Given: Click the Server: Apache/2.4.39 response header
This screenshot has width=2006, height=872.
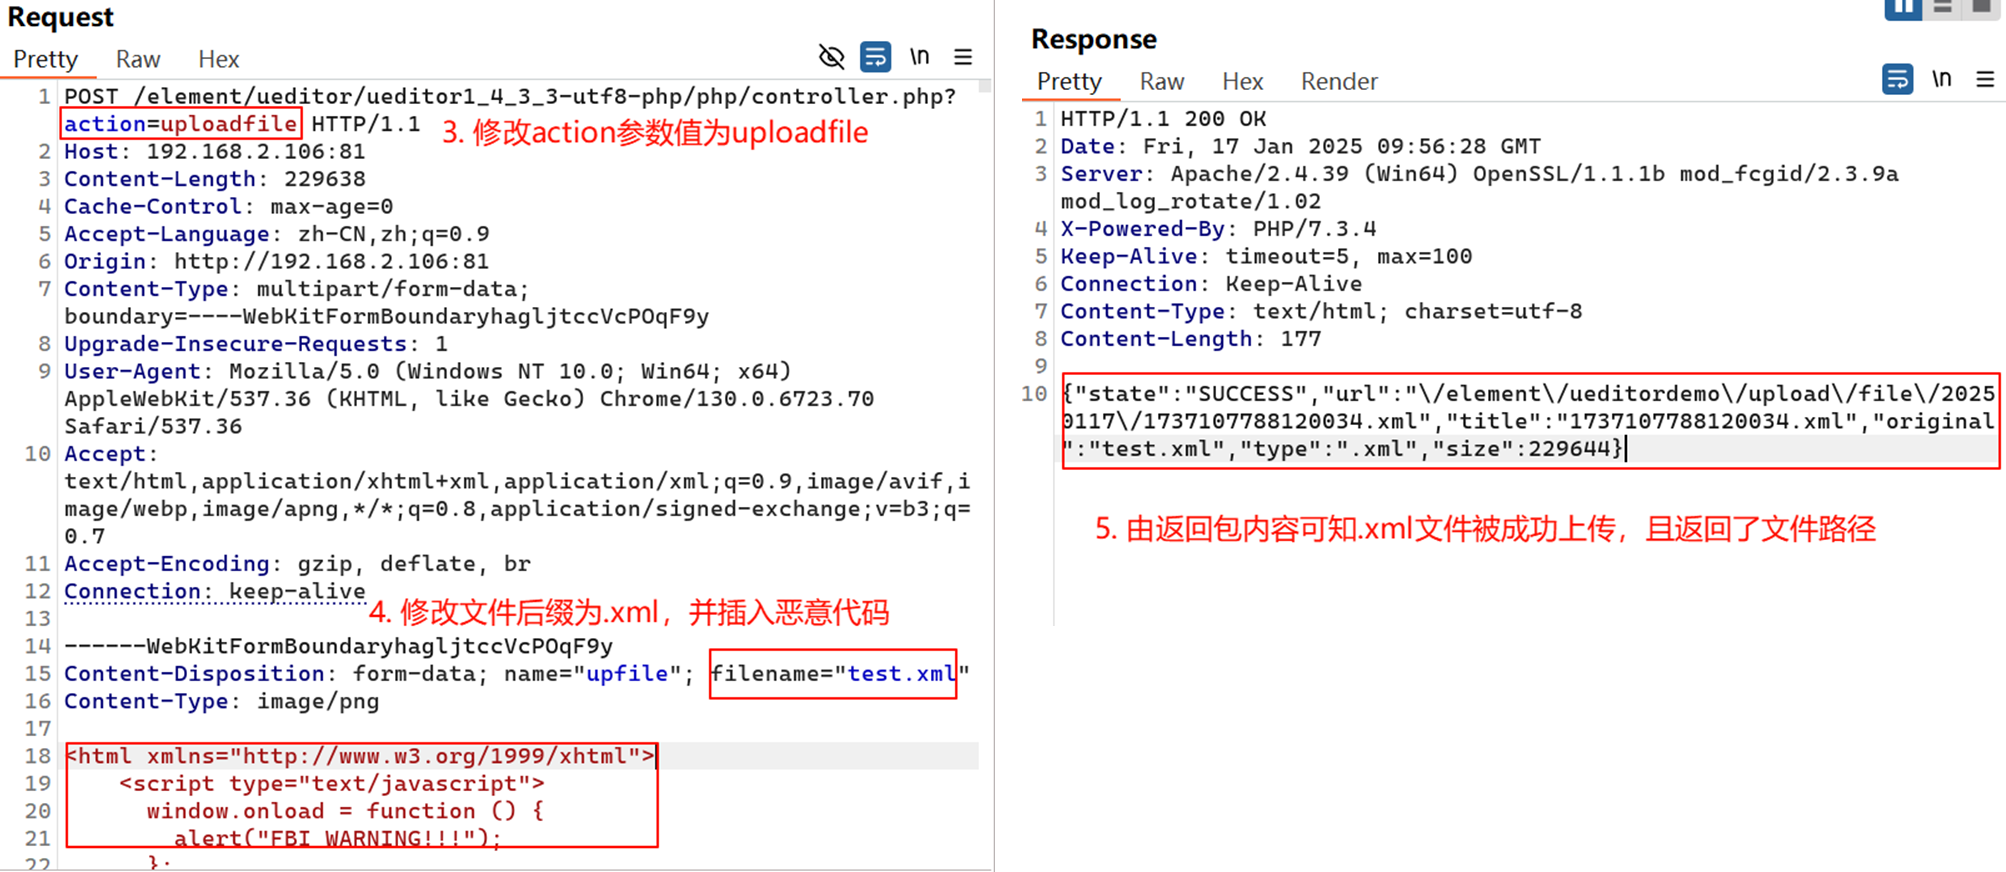Looking at the screenshot, I should [1479, 174].
